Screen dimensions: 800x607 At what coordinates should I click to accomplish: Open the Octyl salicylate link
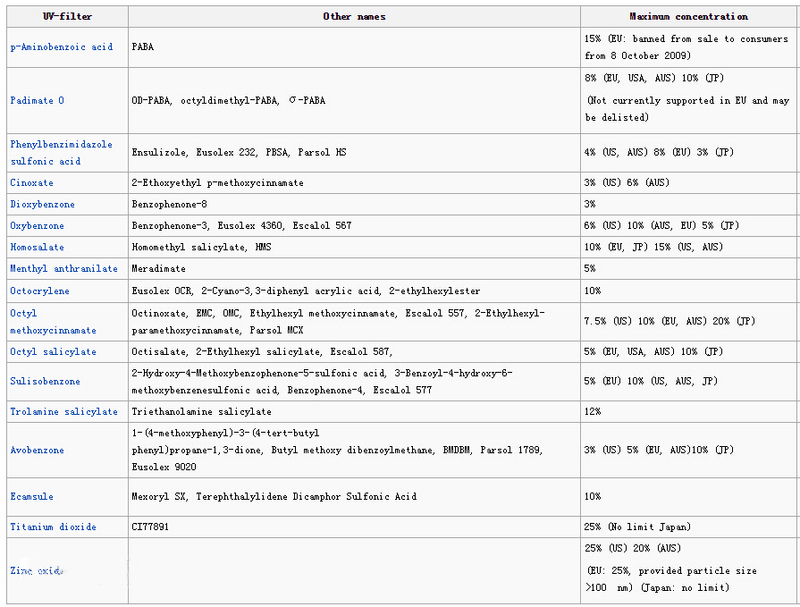(53, 352)
